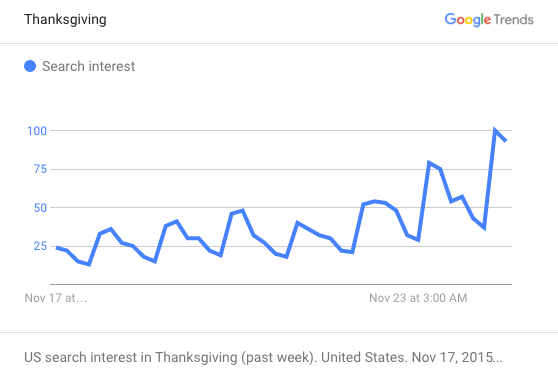Click the Google Trends logo
This screenshot has width=558, height=374.
489,20
